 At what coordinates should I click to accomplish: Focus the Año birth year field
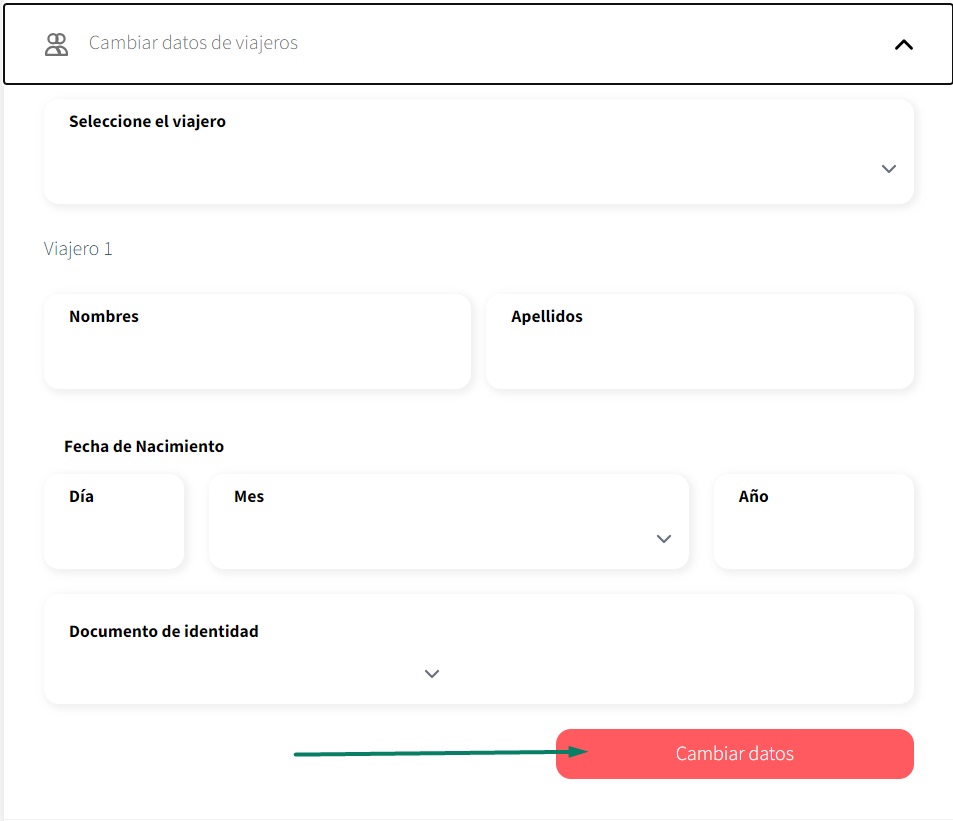pyautogui.click(x=813, y=521)
